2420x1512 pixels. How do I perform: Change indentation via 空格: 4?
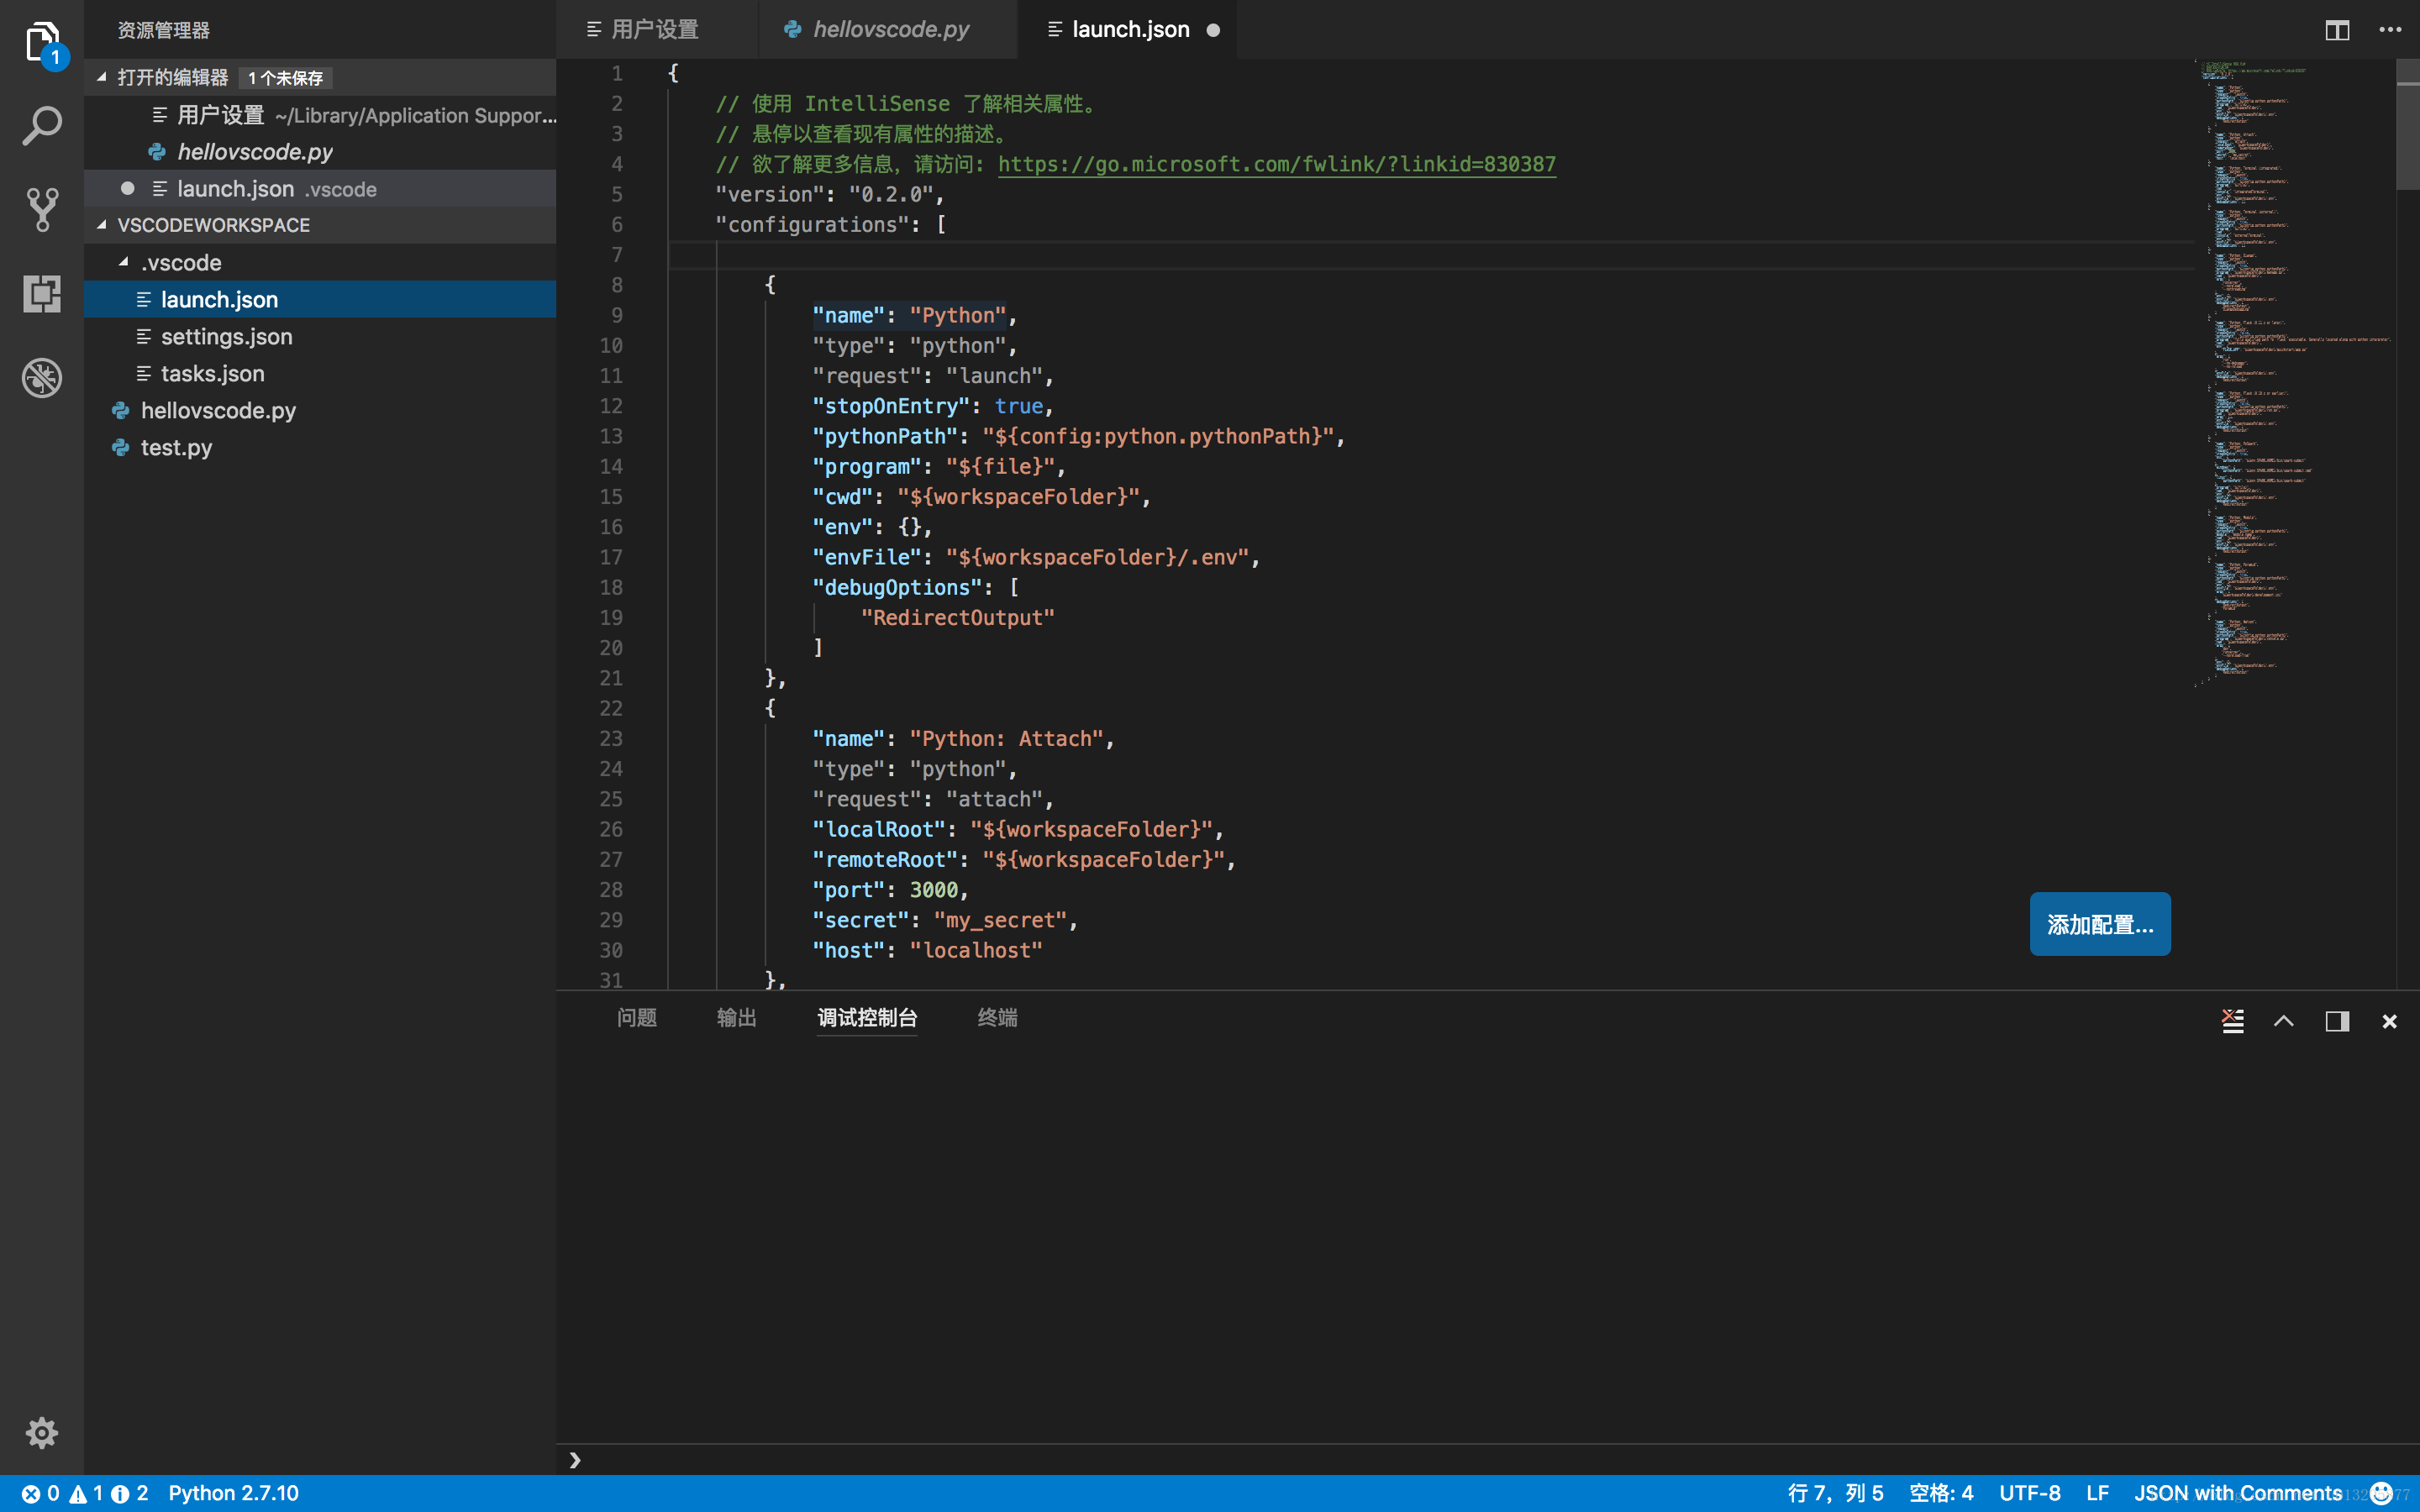[x=1941, y=1493]
